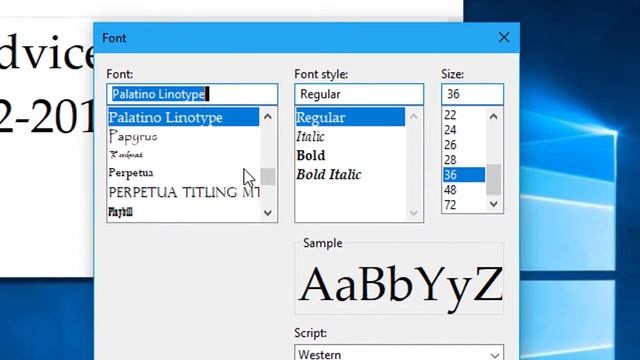The height and width of the screenshot is (360, 640).
Task: Click the Size input field
Action: pyautogui.click(x=472, y=94)
